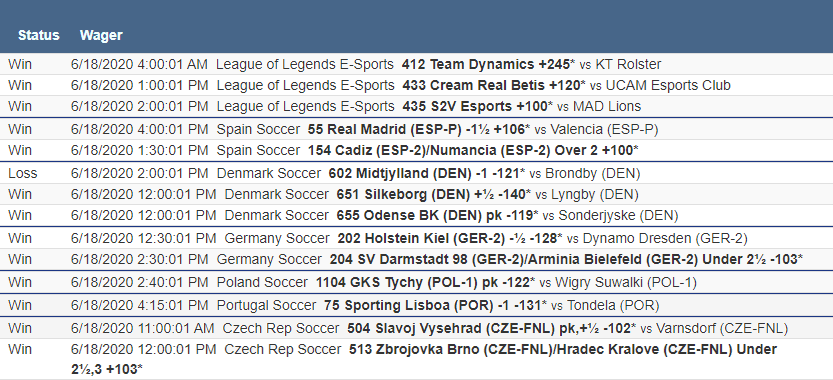Click the Status column header
The image size is (833, 380).
coord(38,35)
